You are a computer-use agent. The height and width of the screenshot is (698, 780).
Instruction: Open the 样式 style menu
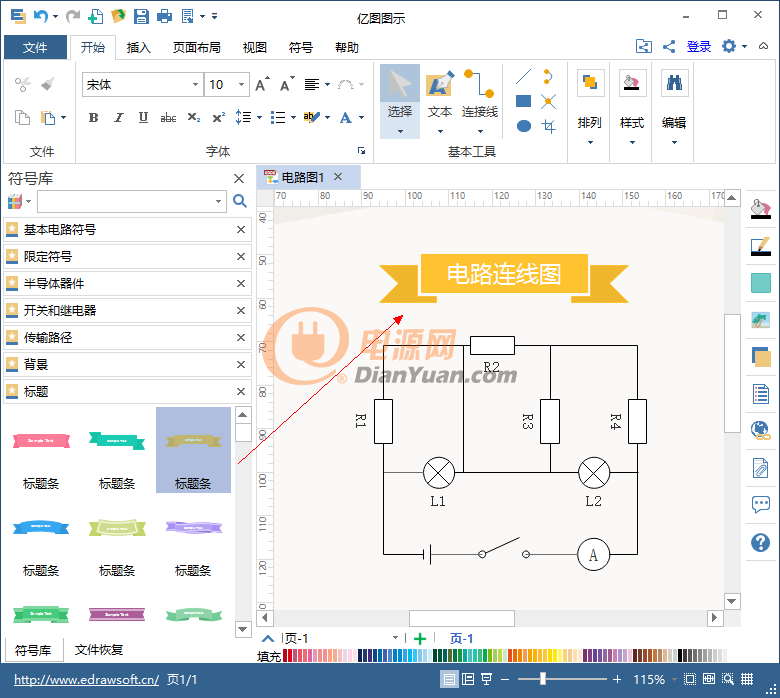(x=632, y=107)
